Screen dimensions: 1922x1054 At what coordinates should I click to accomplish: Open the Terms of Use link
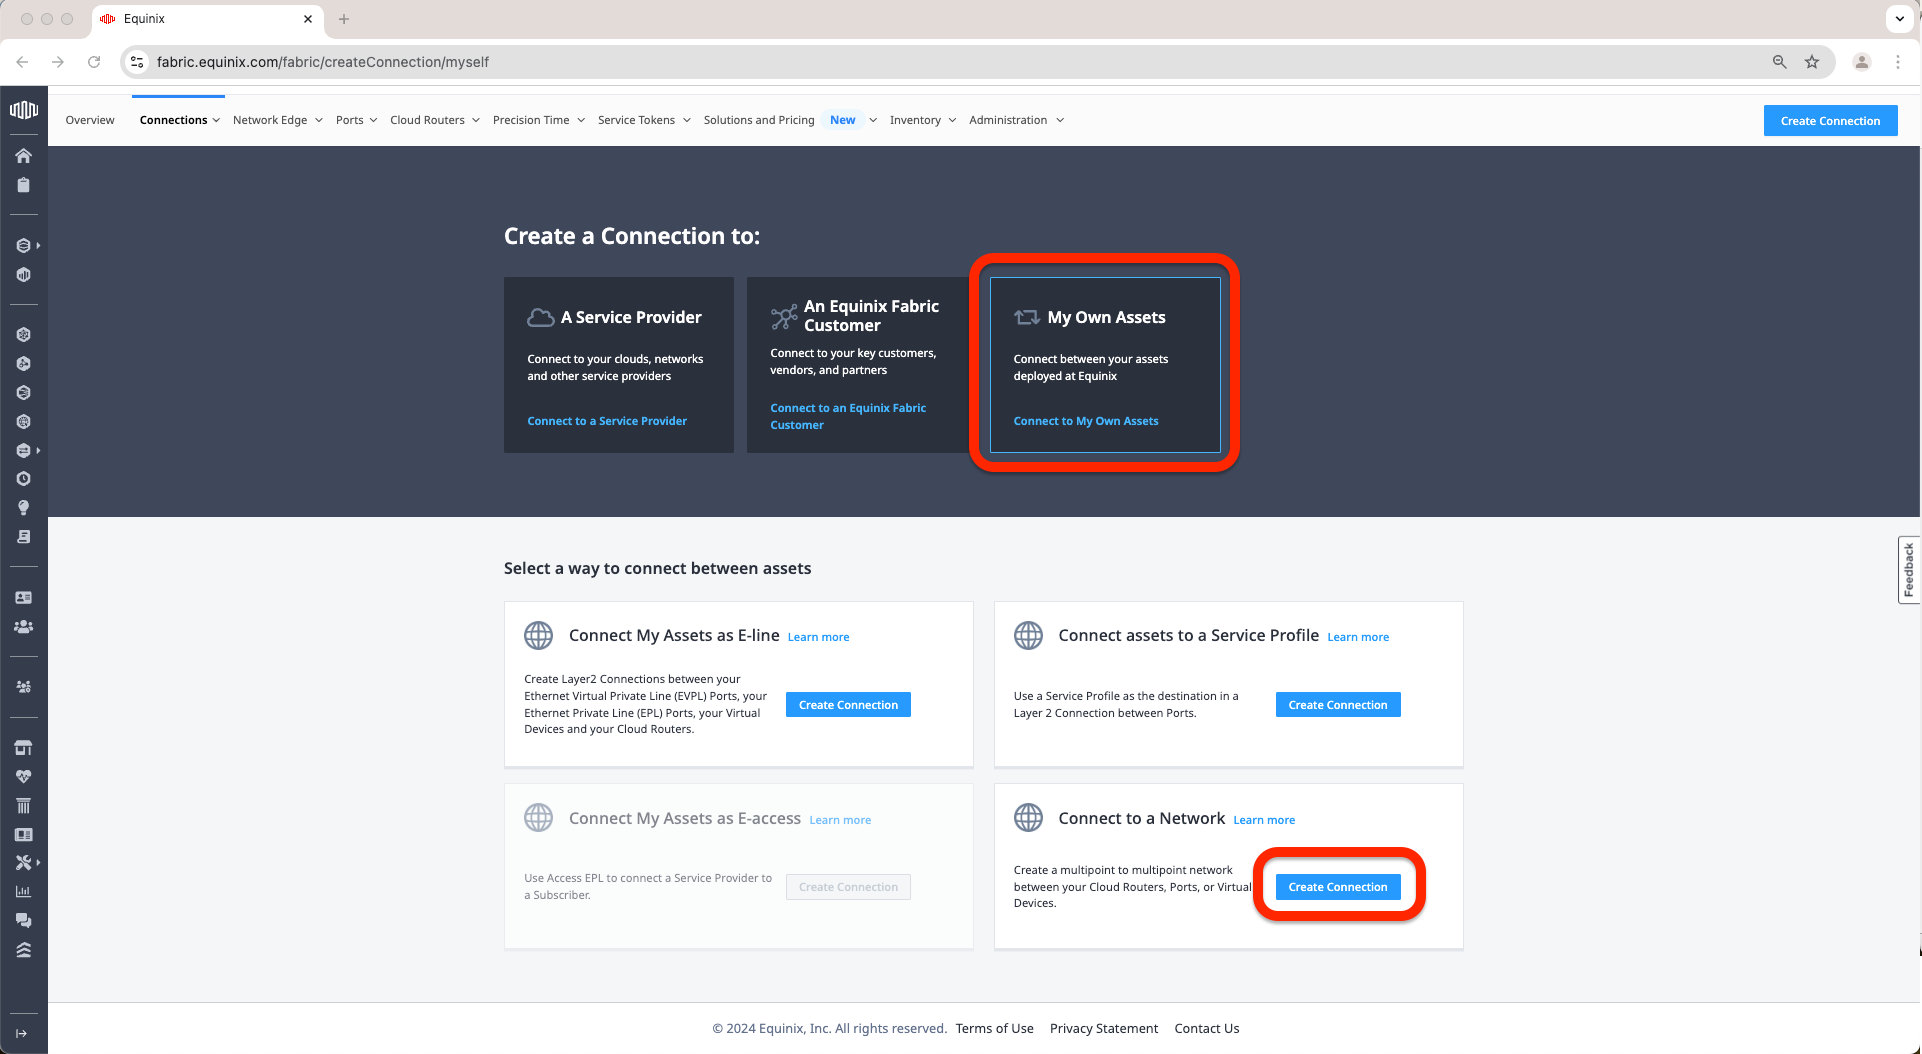(994, 1028)
